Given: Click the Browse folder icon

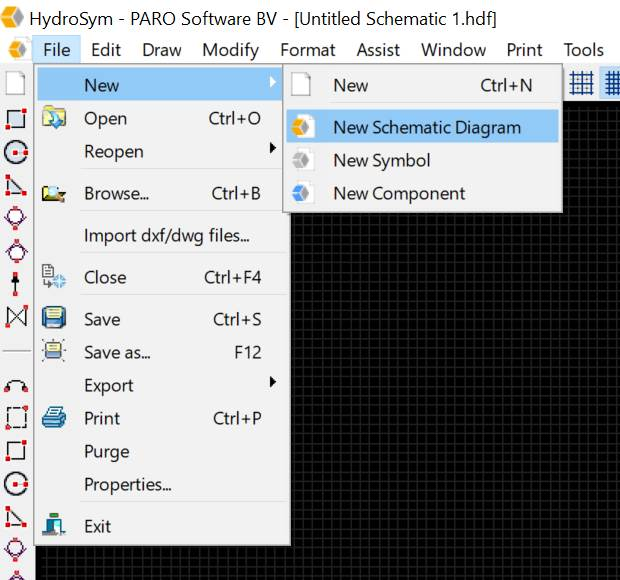Looking at the screenshot, I should [54, 193].
